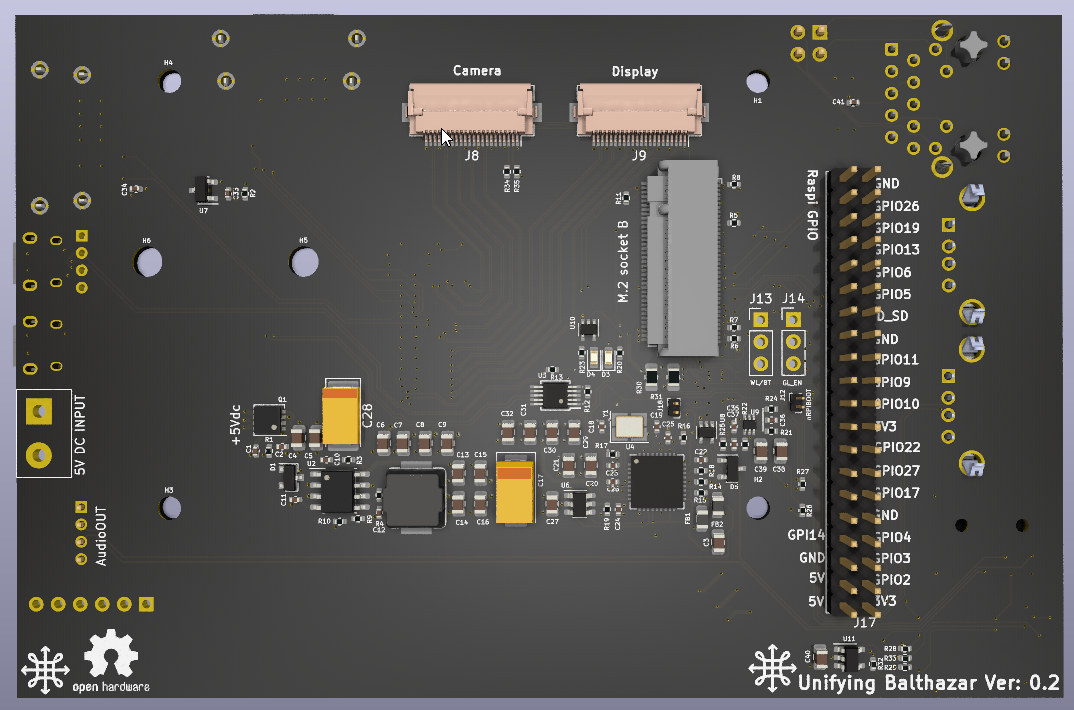The image size is (1074, 710).
Task: Click the 'GPIO10' pin label
Action: (x=897, y=404)
